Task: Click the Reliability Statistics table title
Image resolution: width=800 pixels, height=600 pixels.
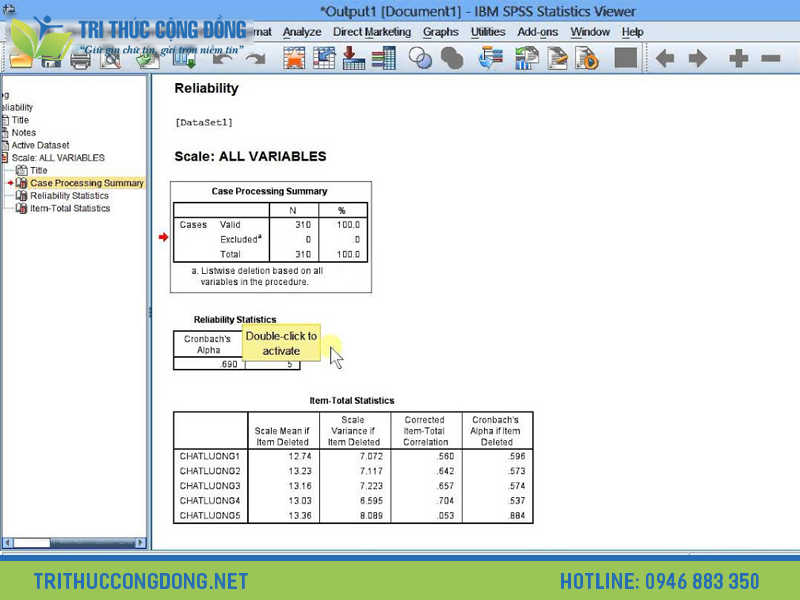Action: tap(235, 320)
